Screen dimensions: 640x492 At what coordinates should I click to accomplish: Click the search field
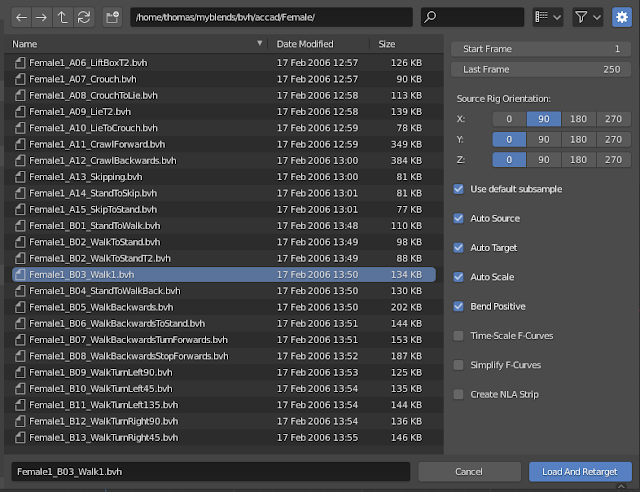click(472, 18)
